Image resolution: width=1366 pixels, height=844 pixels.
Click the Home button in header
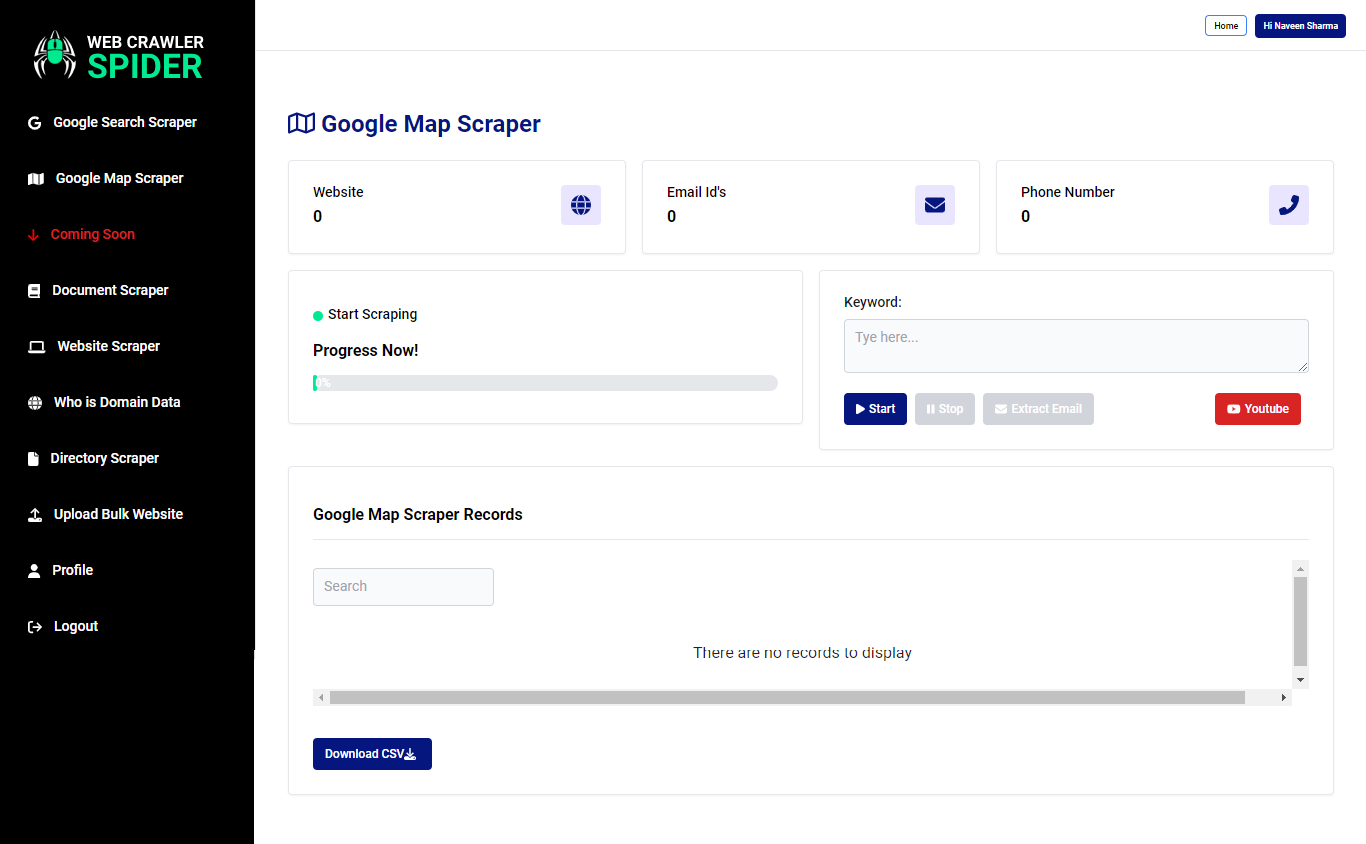[1225, 26]
